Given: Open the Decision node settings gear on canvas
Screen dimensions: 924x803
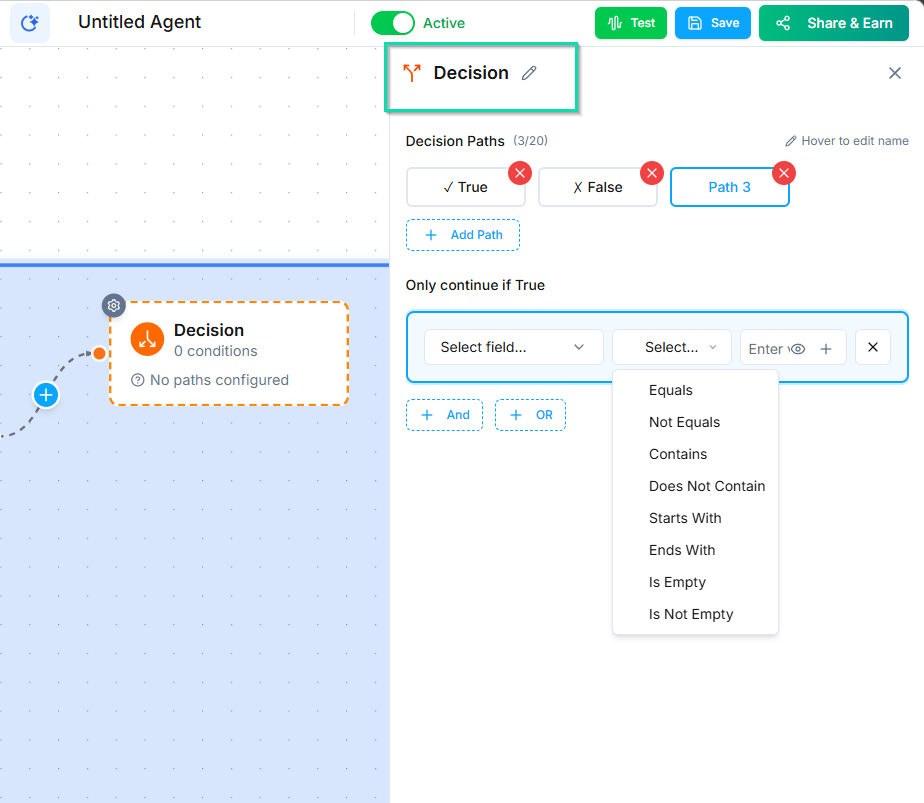Looking at the screenshot, I should click(x=113, y=306).
